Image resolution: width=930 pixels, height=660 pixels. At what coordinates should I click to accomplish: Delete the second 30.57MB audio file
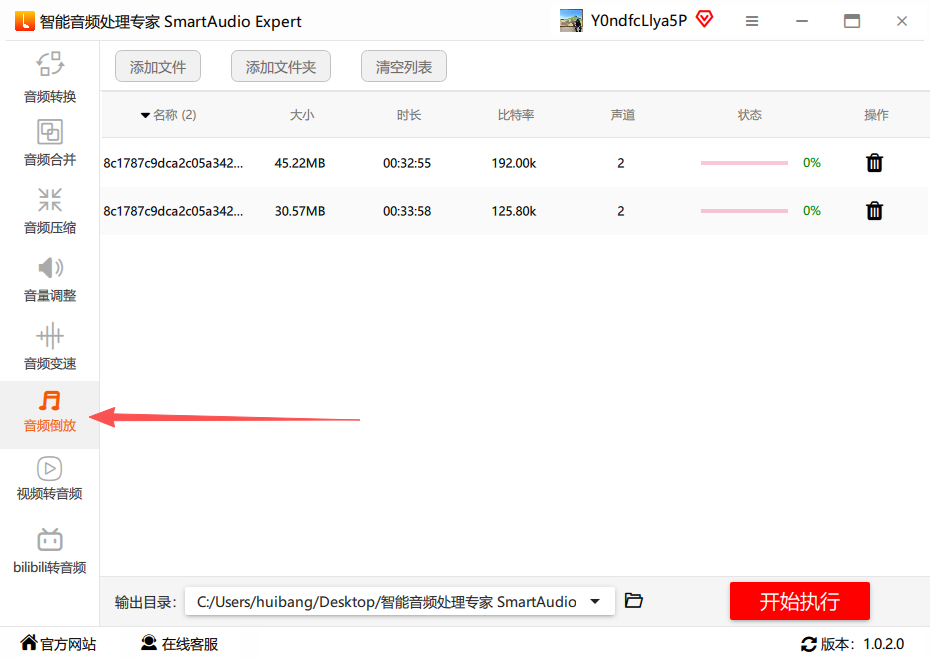(874, 211)
